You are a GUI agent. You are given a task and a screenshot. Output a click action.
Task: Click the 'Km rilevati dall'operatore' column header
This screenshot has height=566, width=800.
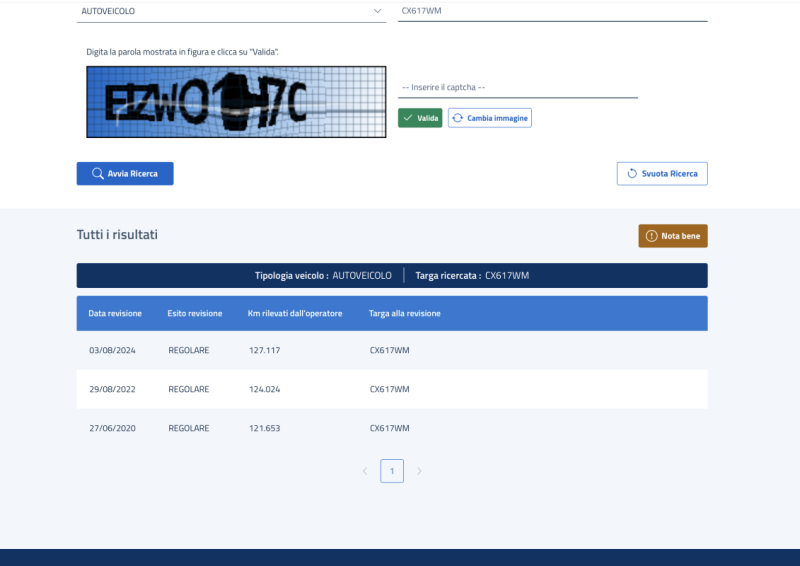[295, 313]
